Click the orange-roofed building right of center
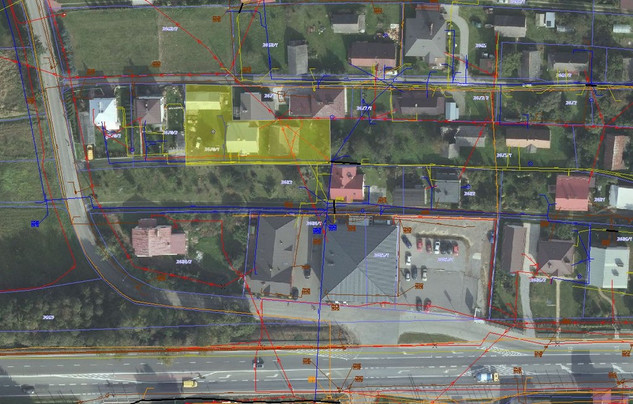This screenshot has width=633, height=404. point(527,137)
